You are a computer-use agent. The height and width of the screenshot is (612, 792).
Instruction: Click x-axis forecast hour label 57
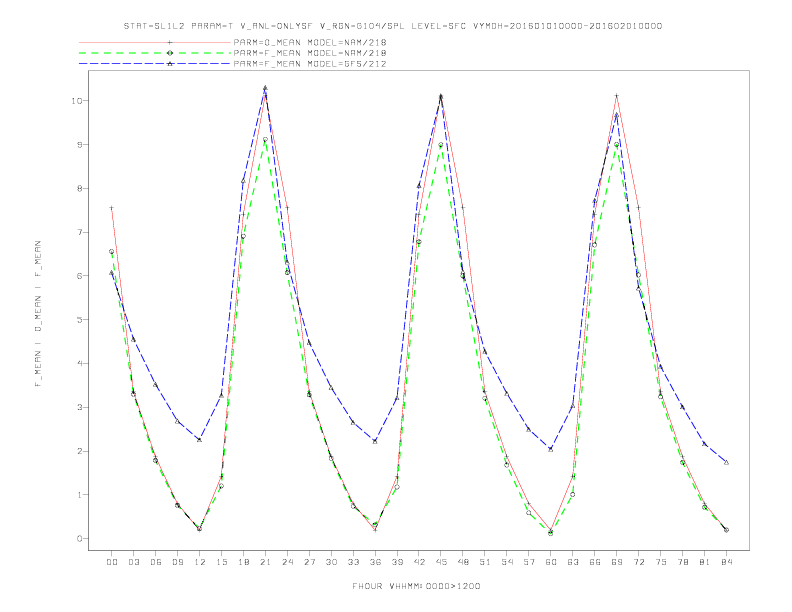tap(529, 562)
